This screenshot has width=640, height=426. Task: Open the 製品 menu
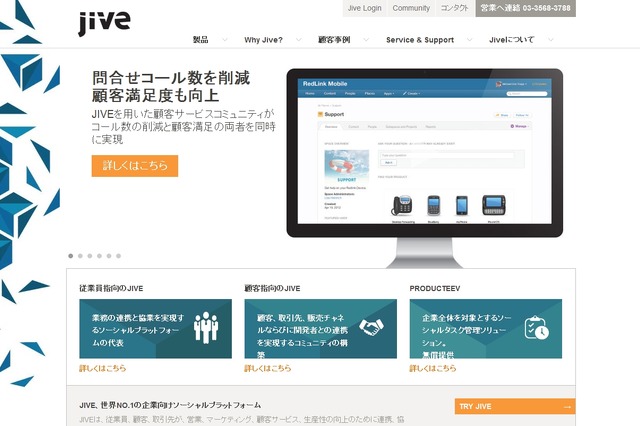tap(200, 40)
